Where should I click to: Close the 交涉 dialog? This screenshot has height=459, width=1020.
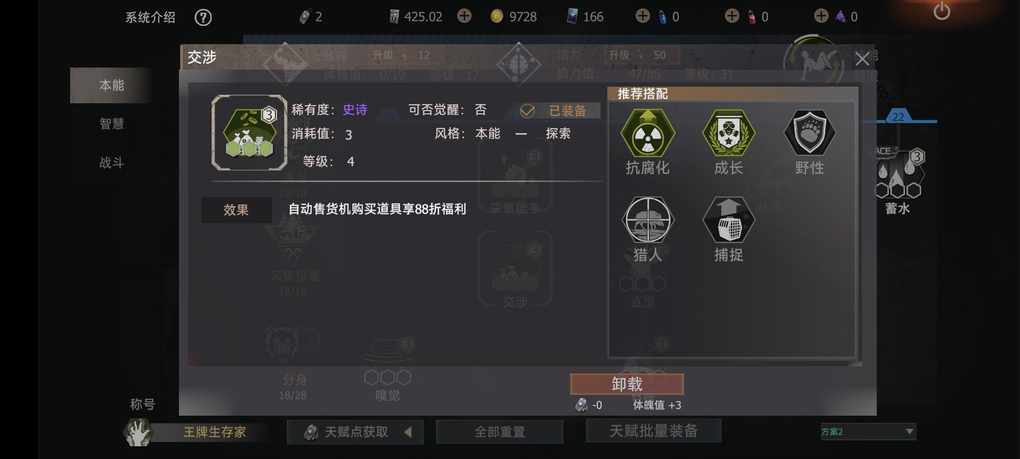pos(862,59)
